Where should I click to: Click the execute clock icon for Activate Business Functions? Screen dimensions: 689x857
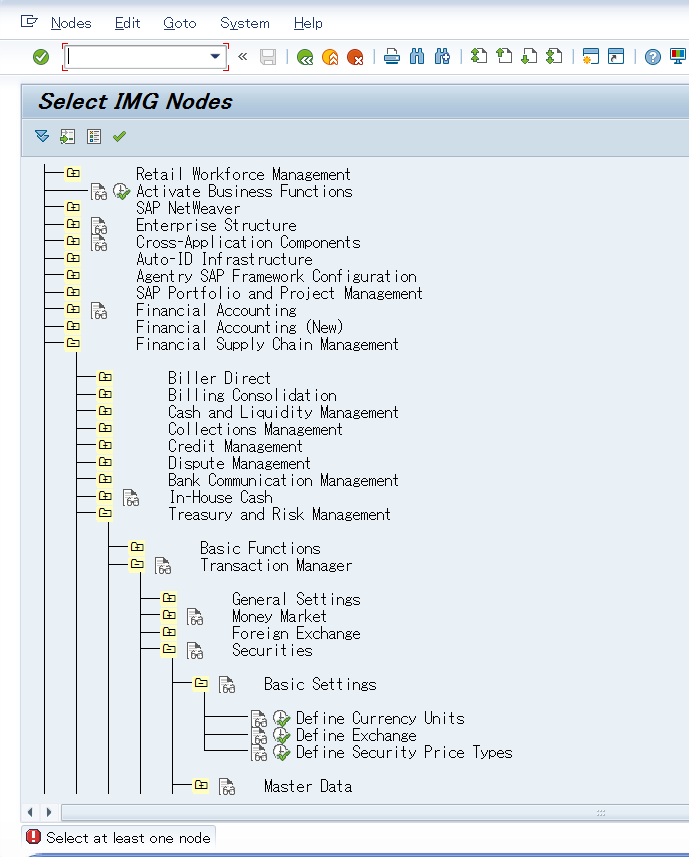[121, 191]
